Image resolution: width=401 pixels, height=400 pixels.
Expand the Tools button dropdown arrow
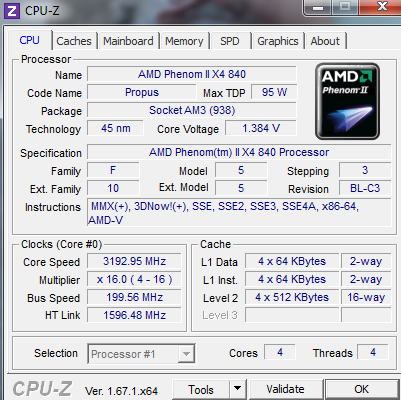238,389
